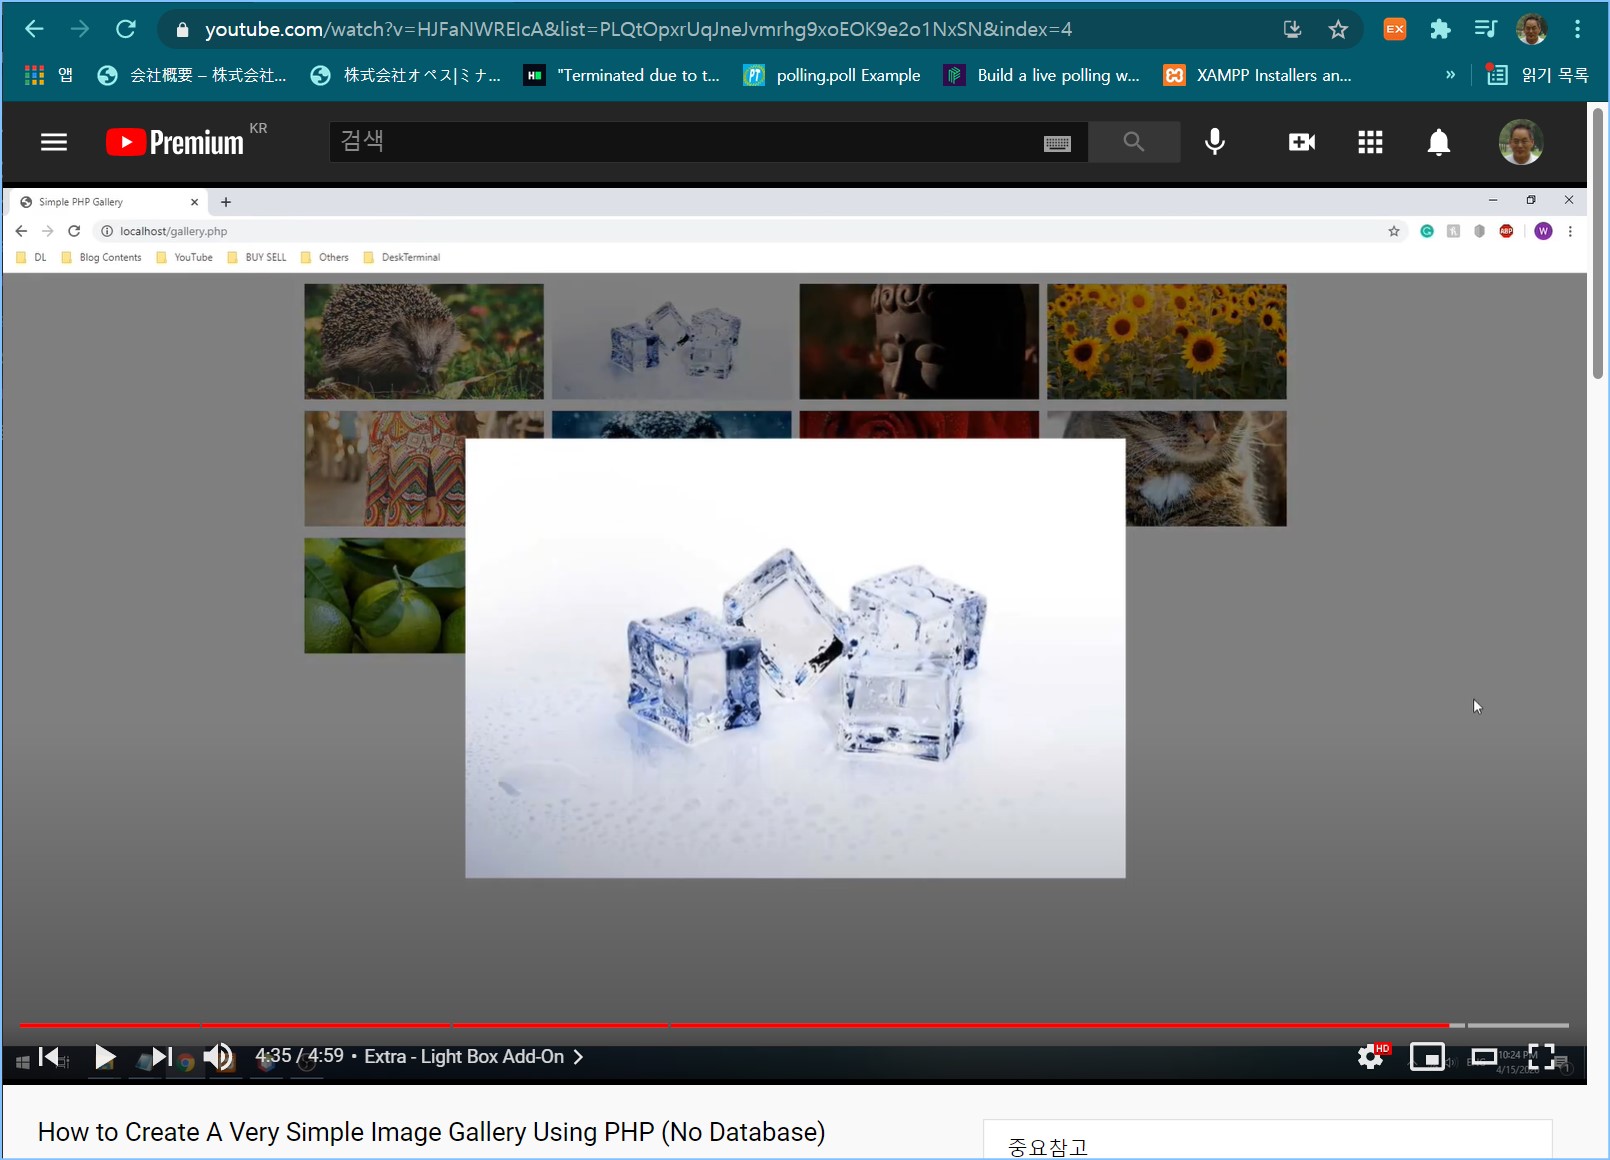
Task: Open the polling.poll Example bookmark
Action: (x=832, y=75)
